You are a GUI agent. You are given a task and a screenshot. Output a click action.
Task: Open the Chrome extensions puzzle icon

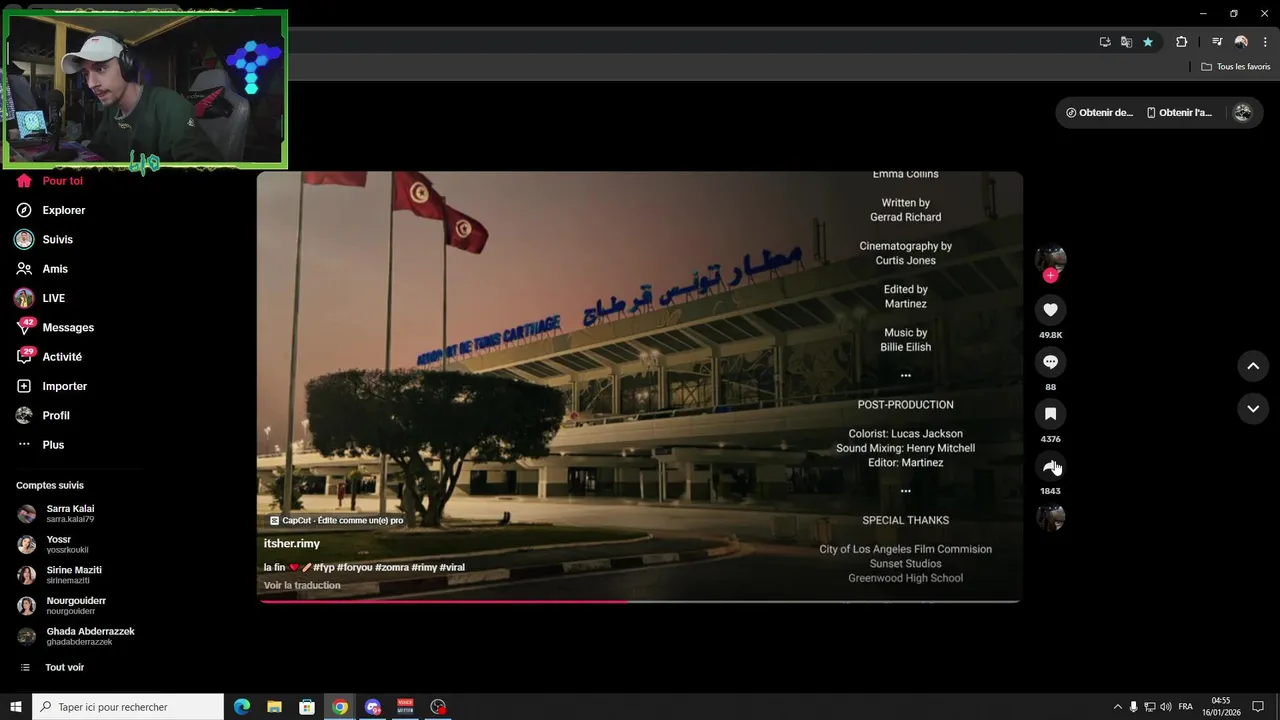click(1182, 42)
